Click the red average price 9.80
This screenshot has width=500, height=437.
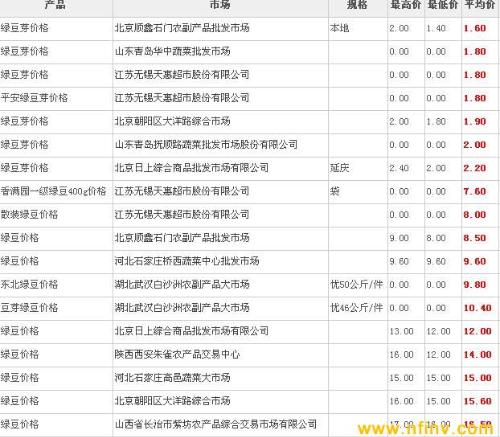pos(475,285)
